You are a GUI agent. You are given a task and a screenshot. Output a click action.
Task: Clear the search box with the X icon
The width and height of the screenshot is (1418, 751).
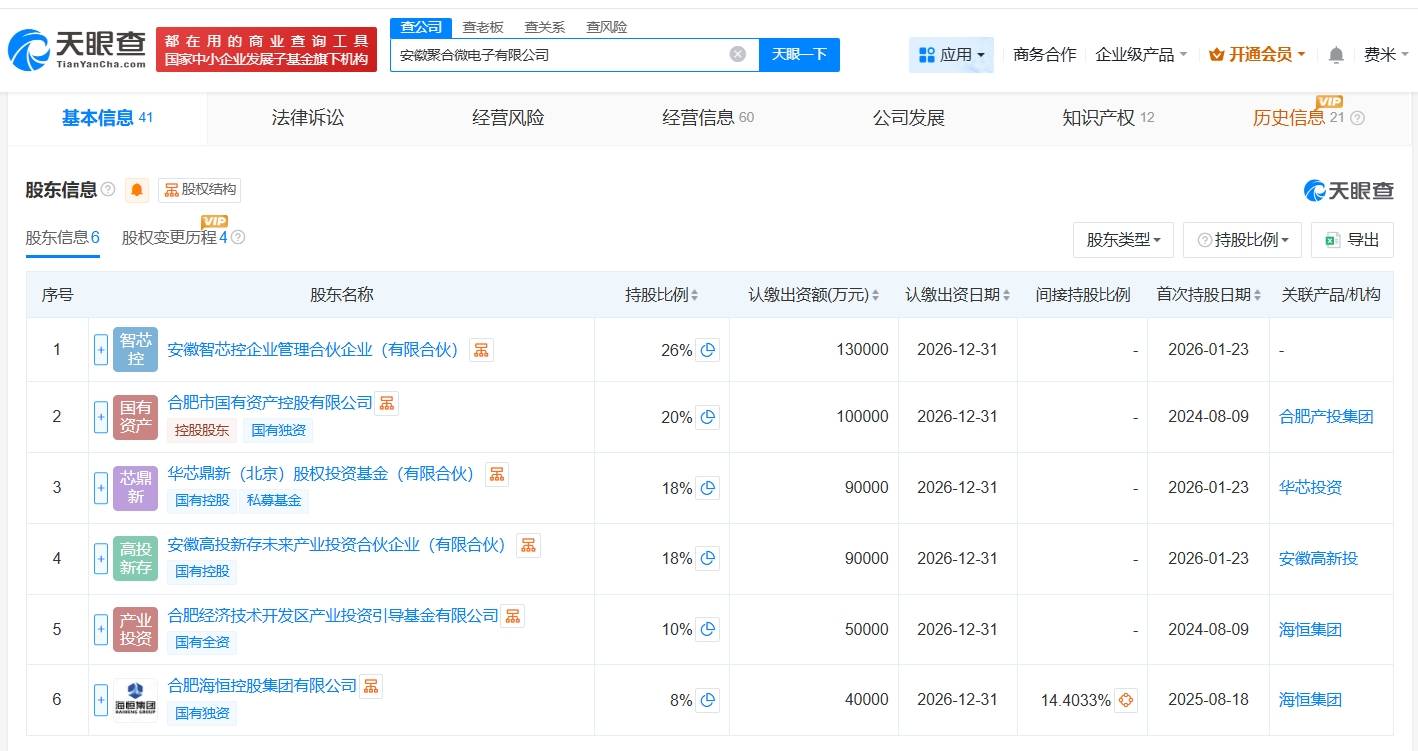click(x=737, y=54)
